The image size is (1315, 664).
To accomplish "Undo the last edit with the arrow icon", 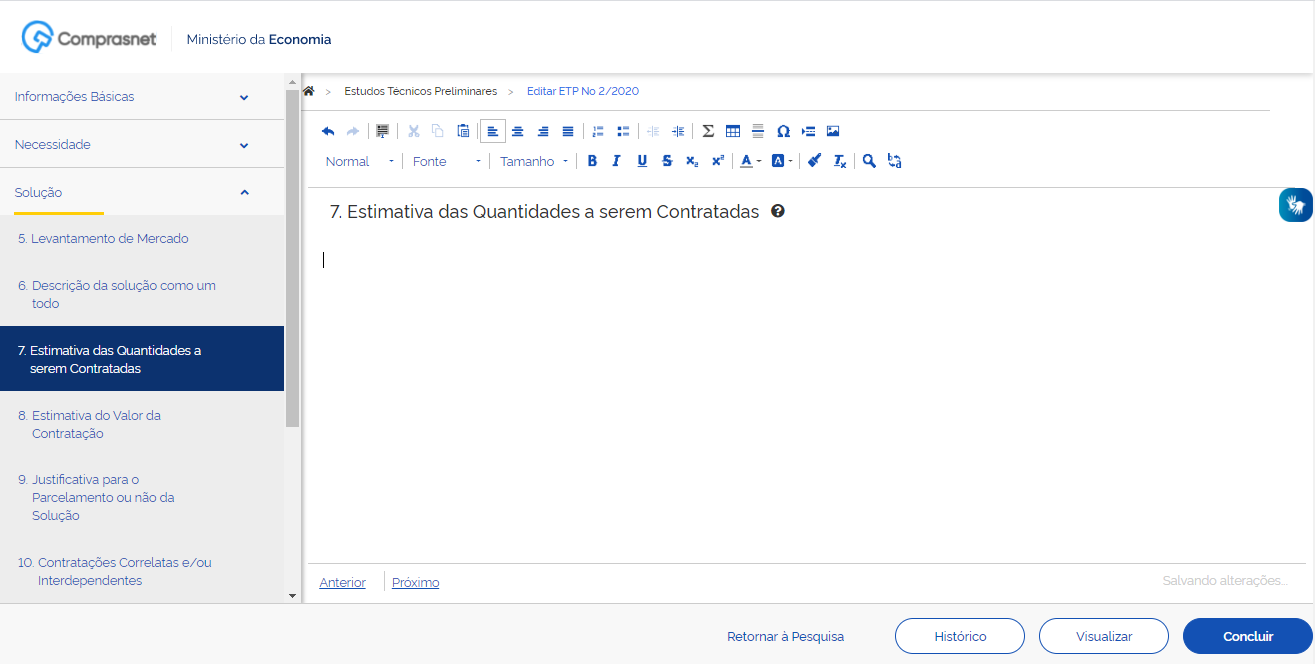I will [x=328, y=130].
